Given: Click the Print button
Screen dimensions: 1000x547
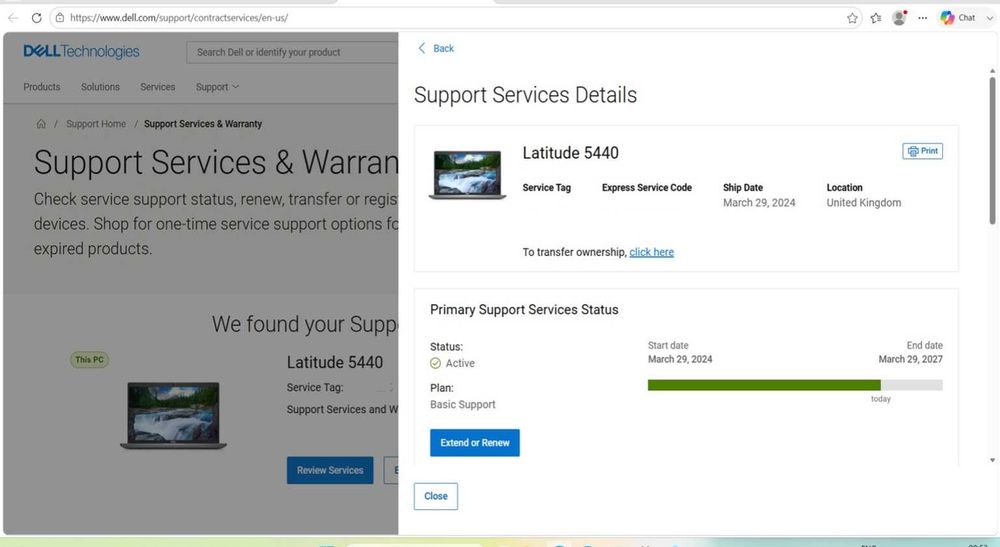Looking at the screenshot, I should (x=922, y=151).
